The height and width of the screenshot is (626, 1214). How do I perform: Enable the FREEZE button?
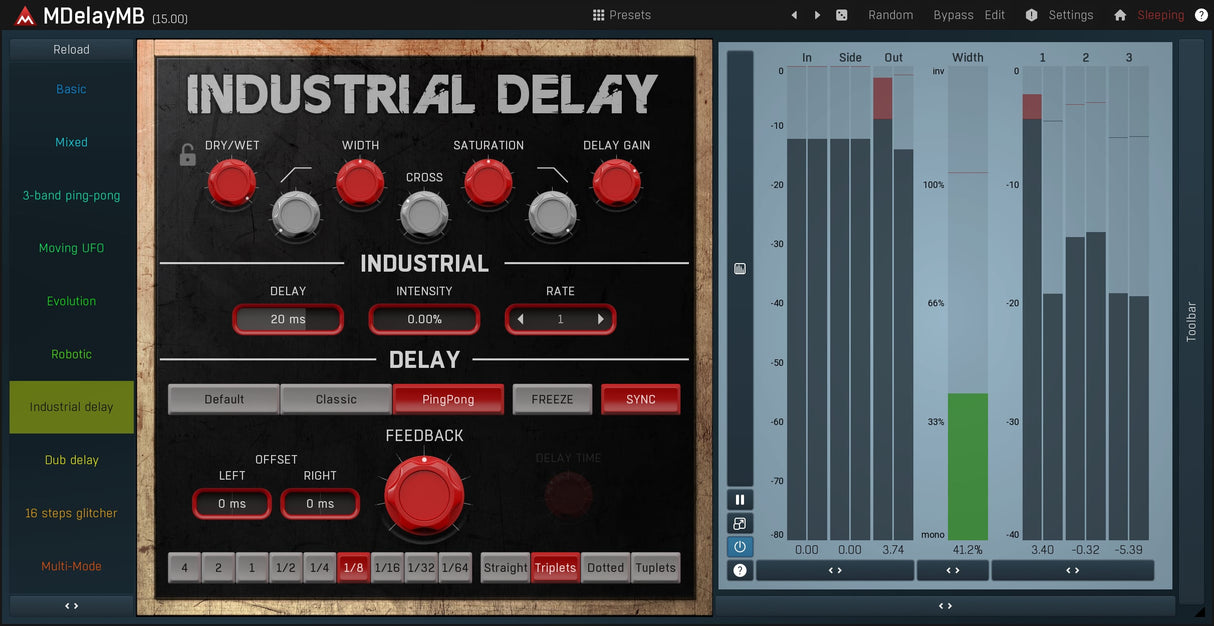click(552, 399)
